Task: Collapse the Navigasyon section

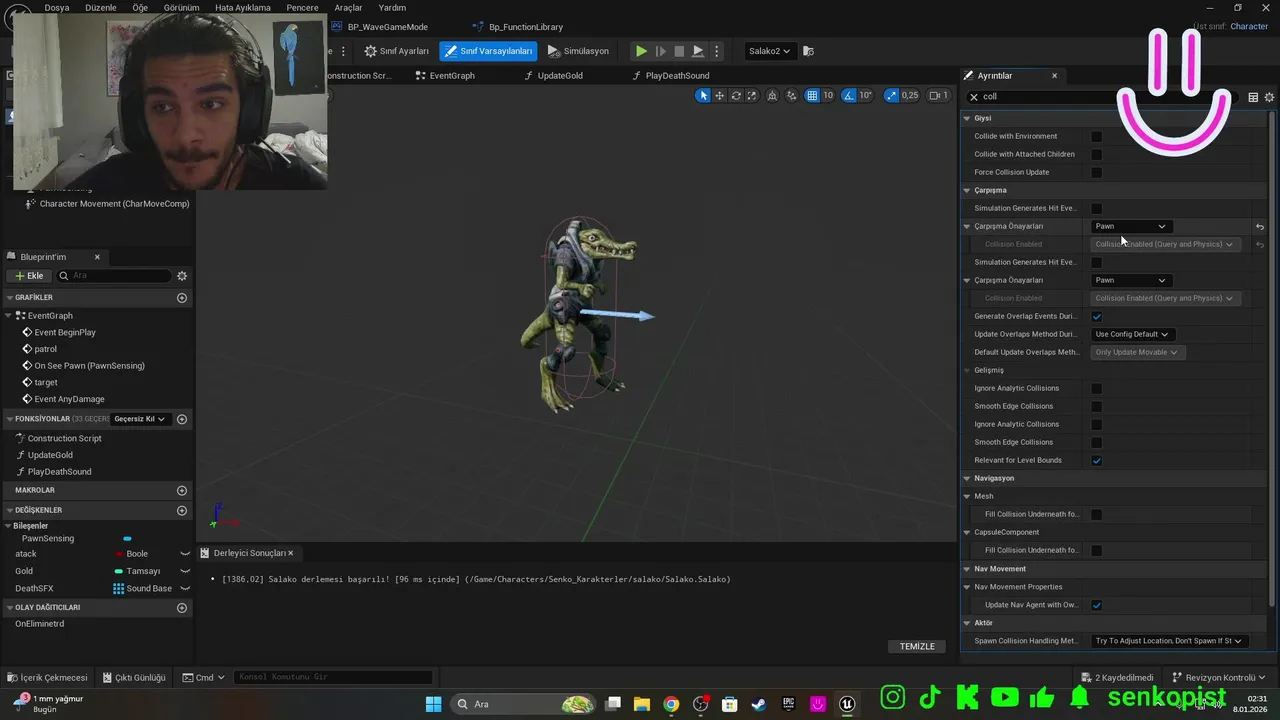Action: point(967,478)
